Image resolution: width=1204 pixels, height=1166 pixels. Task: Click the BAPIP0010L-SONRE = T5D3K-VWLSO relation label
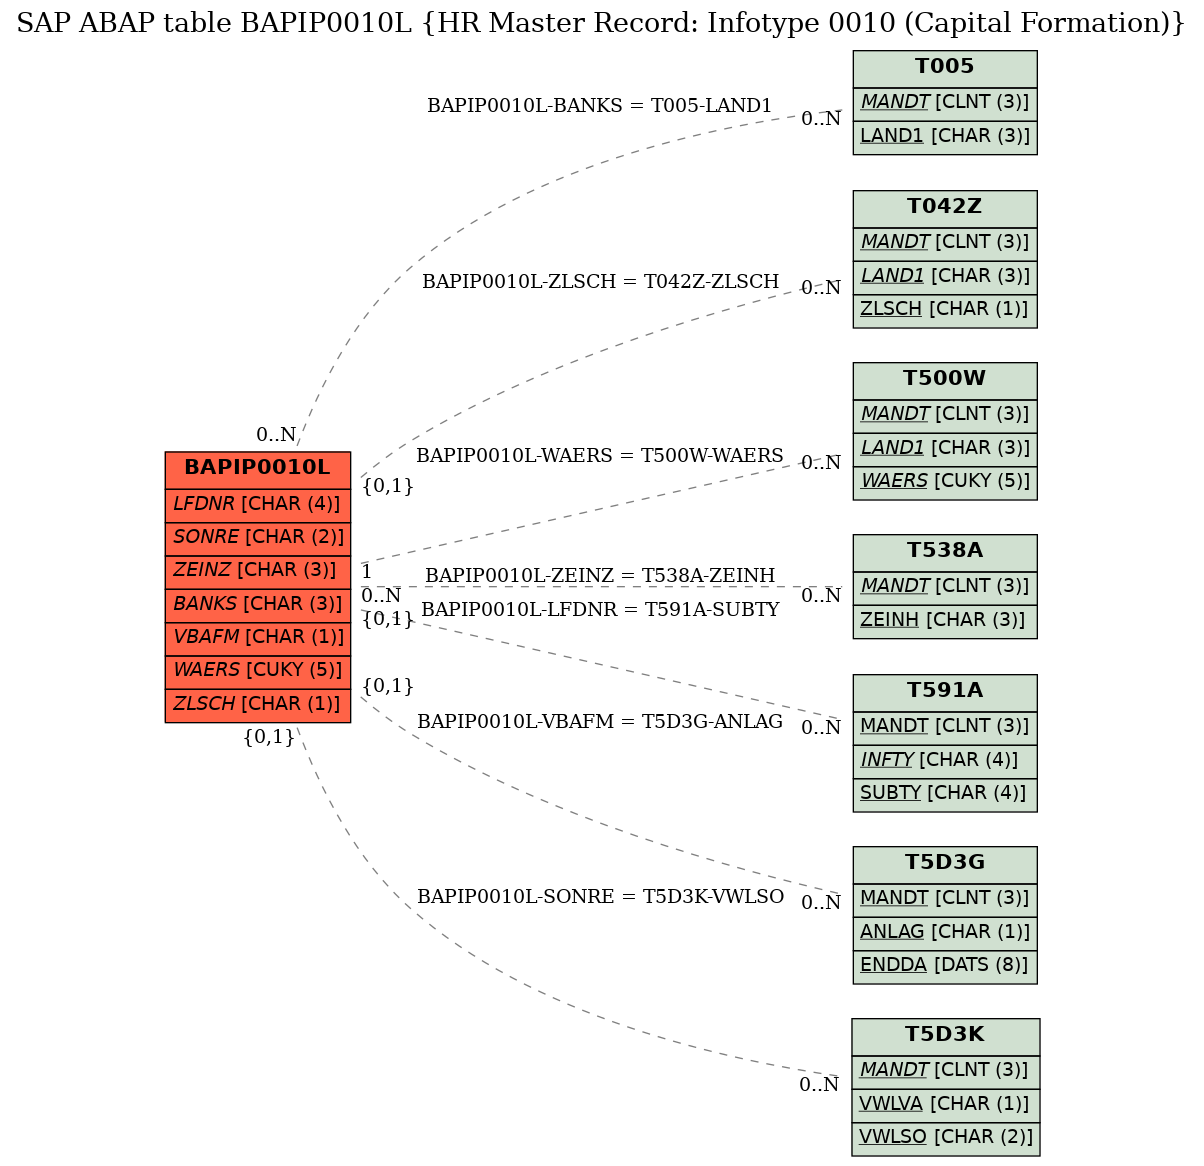(600, 897)
